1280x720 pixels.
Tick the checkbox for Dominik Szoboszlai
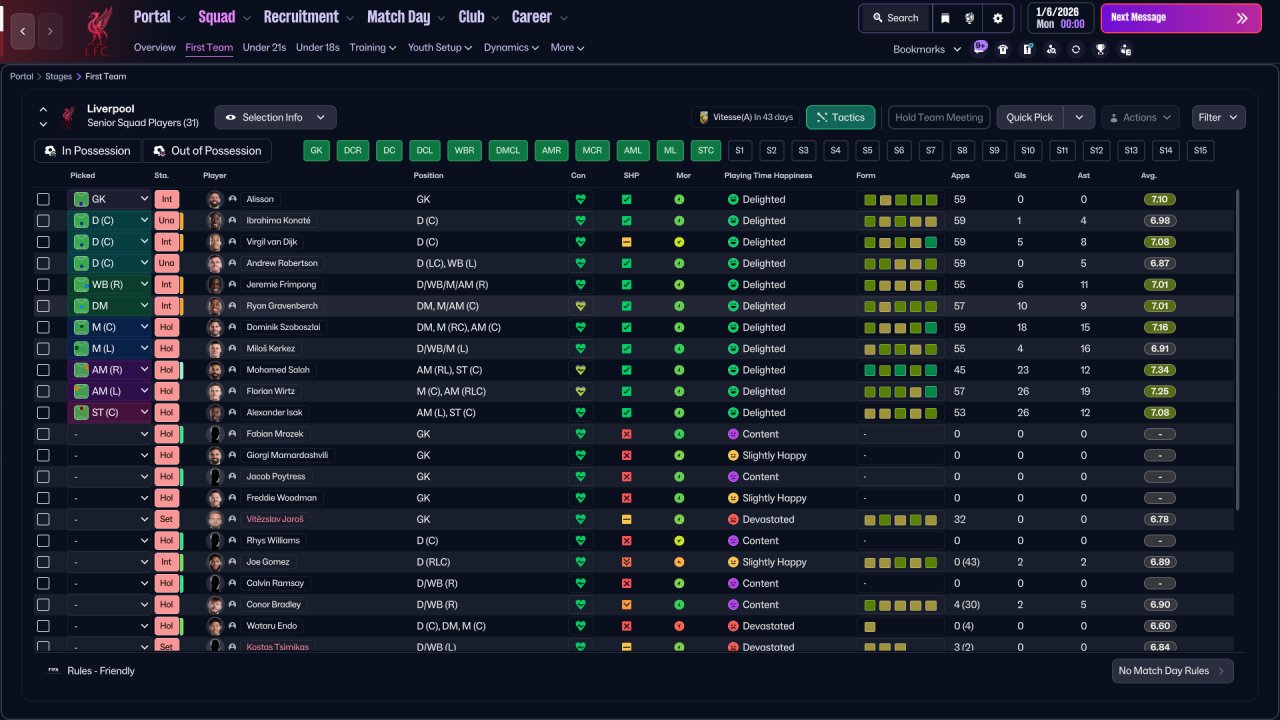click(43, 327)
